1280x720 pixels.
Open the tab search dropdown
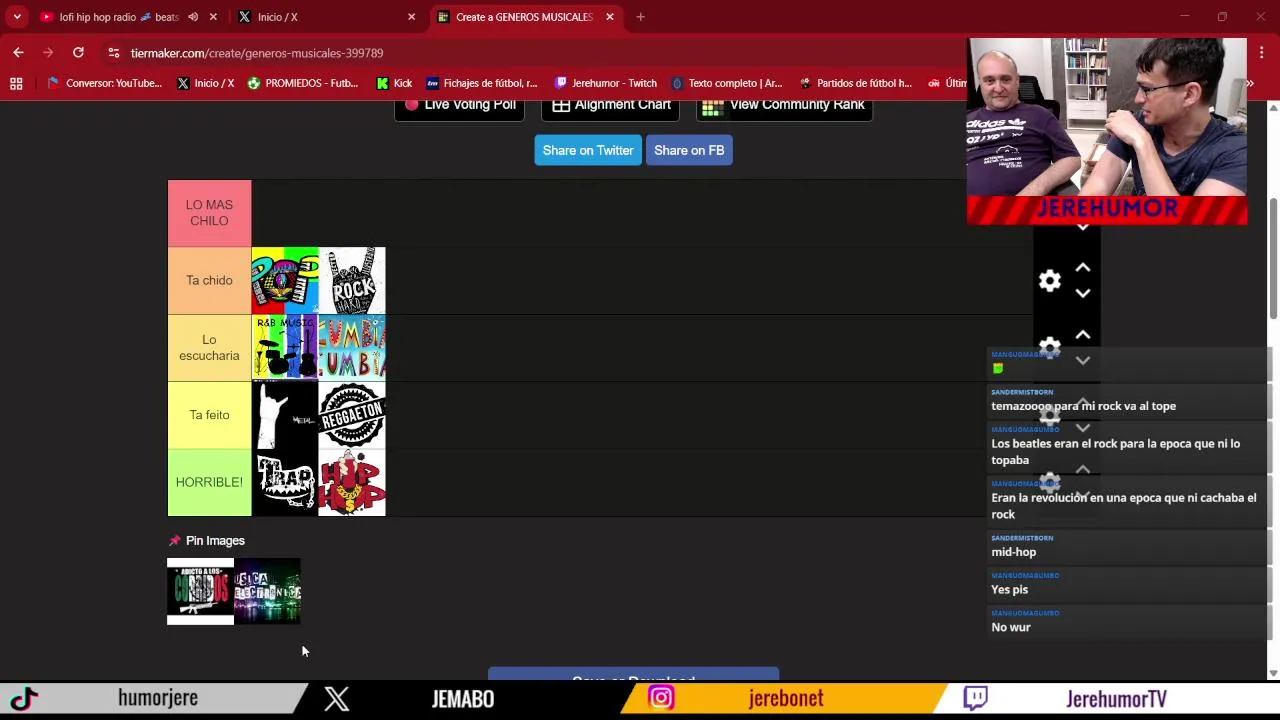pos(17,17)
